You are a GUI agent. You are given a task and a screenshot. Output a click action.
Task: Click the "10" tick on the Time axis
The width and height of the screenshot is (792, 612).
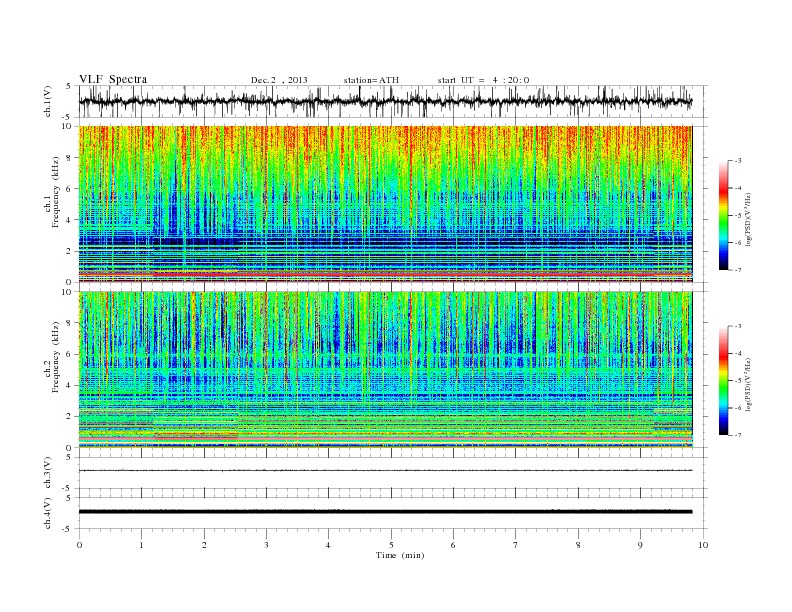(703, 545)
